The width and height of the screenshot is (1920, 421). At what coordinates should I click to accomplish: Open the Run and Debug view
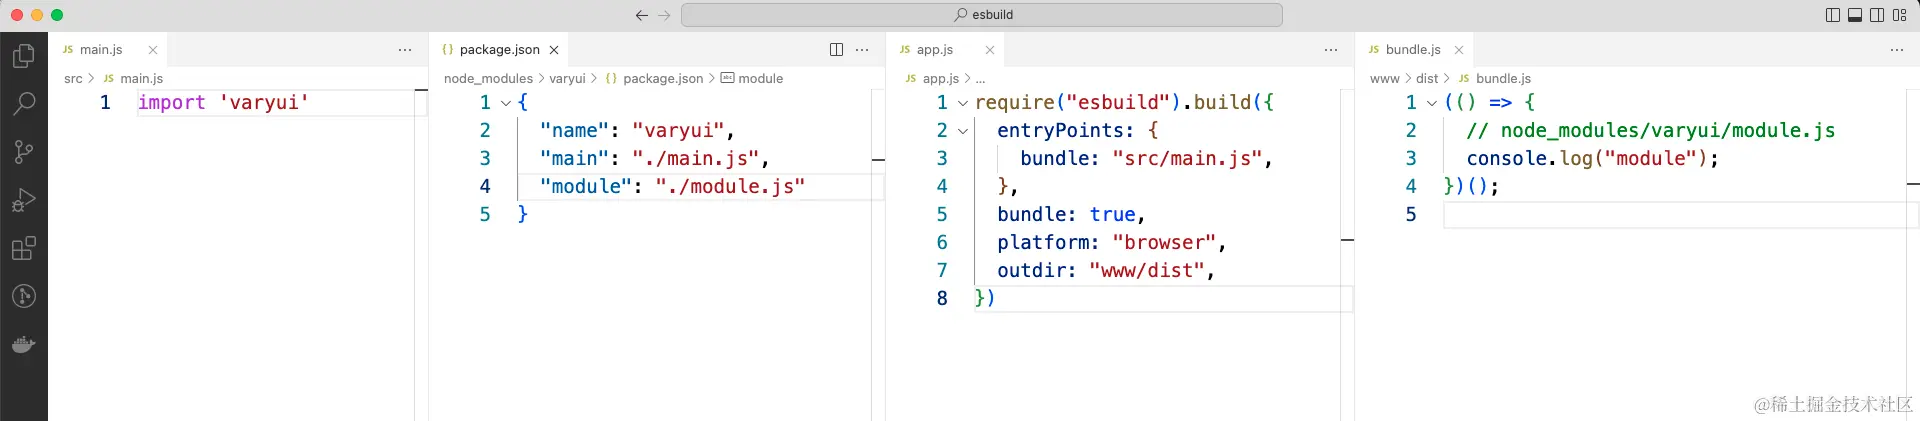tap(23, 200)
